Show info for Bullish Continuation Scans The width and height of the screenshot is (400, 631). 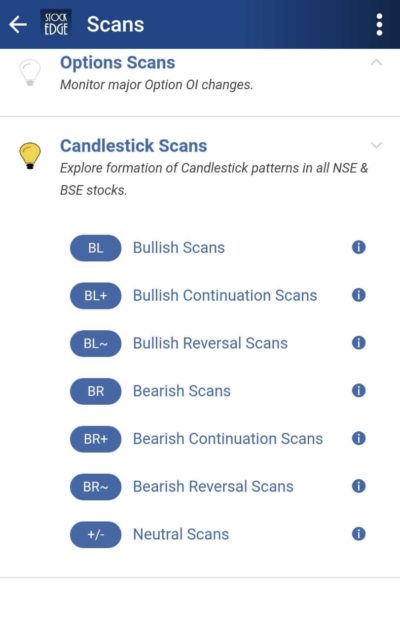pos(359,295)
